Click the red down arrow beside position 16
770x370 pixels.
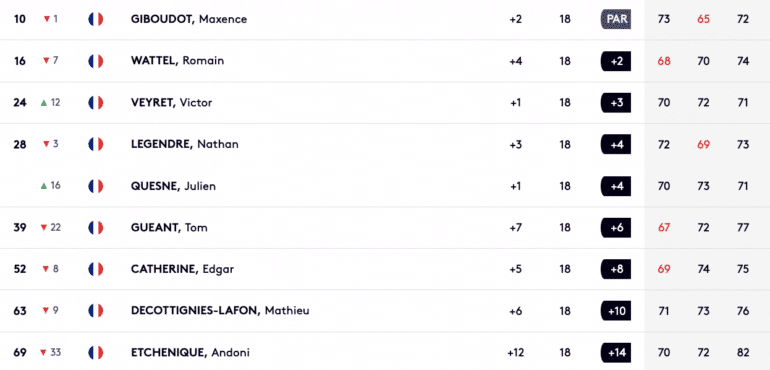(46, 61)
